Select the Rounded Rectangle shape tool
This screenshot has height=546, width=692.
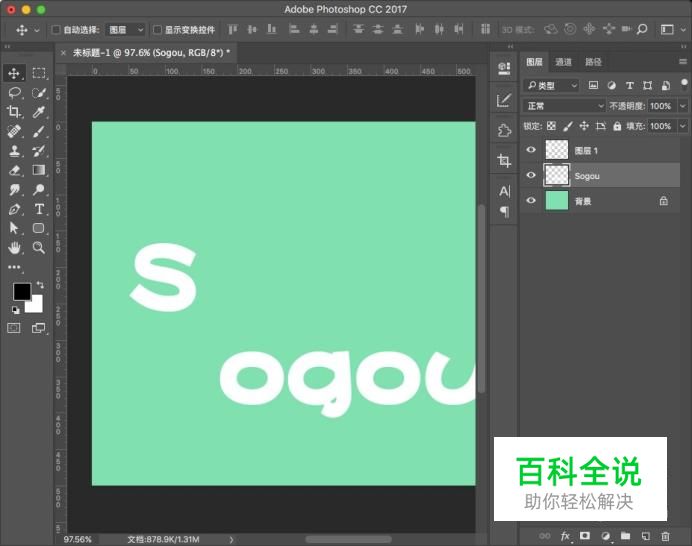(x=39, y=228)
